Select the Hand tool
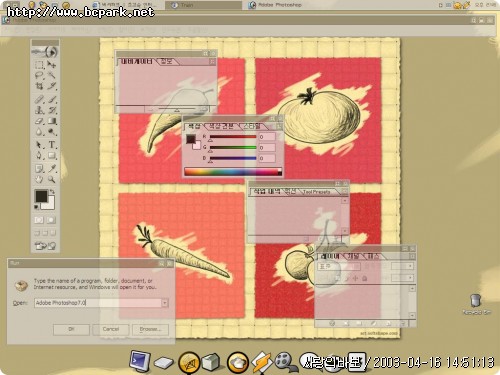Image resolution: width=500 pixels, height=375 pixels. [39, 179]
